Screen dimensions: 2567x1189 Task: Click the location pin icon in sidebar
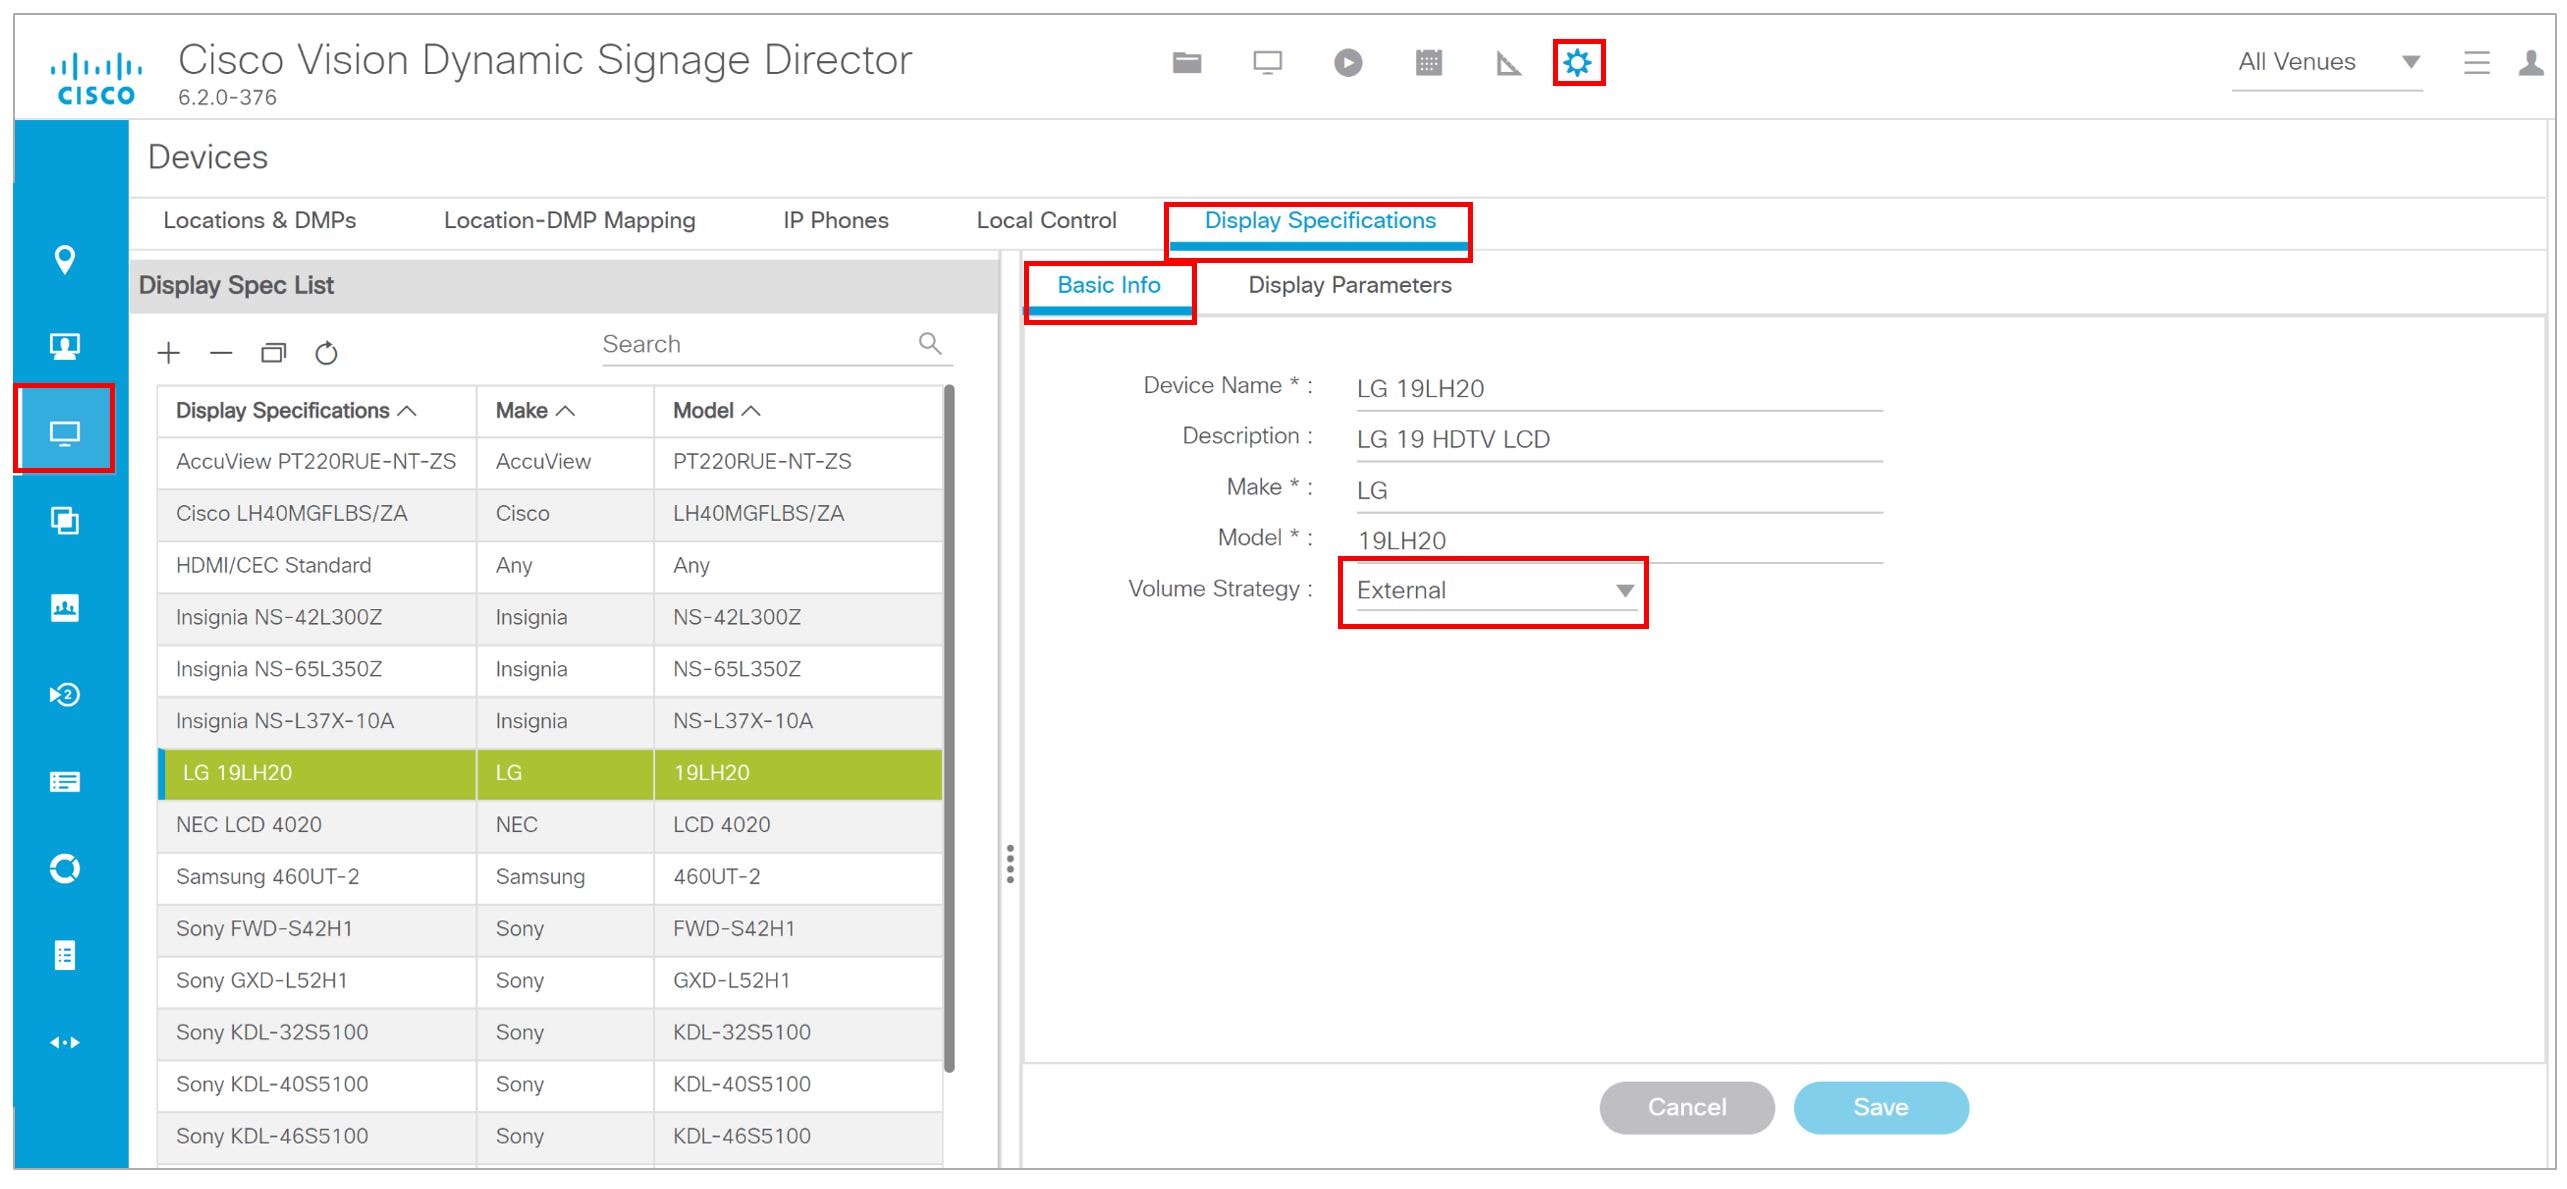[x=65, y=259]
